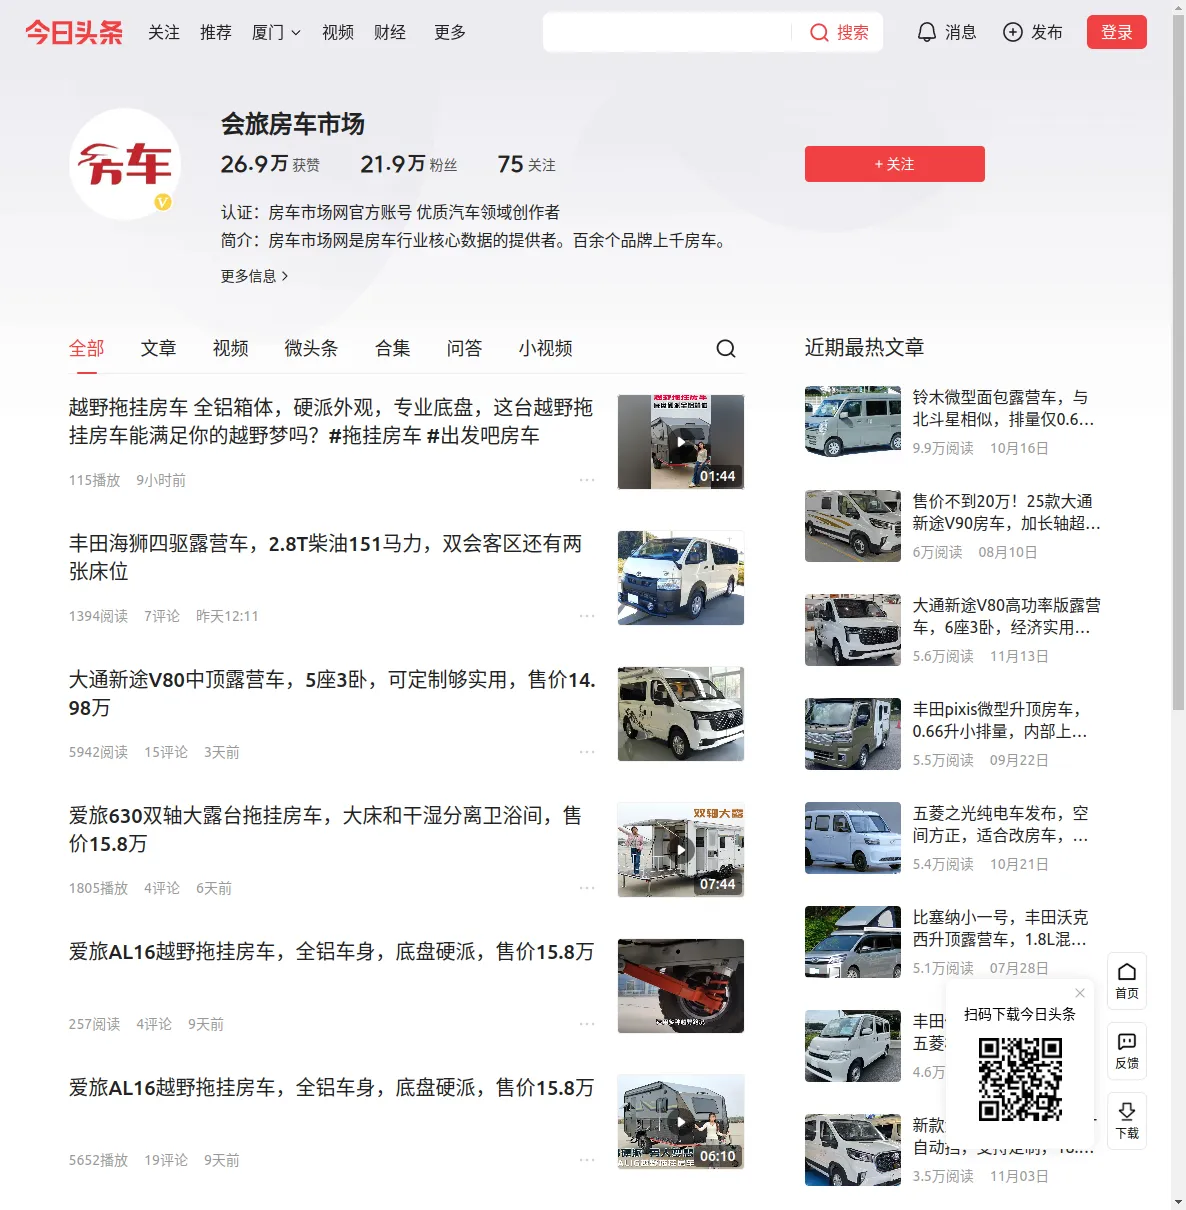The height and width of the screenshot is (1210, 1186).
Task: Switch to the 合集 tab
Action: [393, 348]
